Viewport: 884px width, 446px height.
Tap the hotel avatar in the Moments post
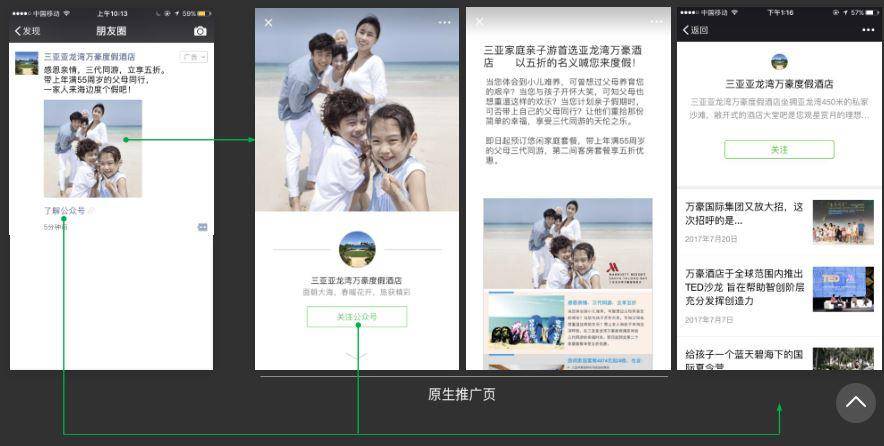pos(26,63)
